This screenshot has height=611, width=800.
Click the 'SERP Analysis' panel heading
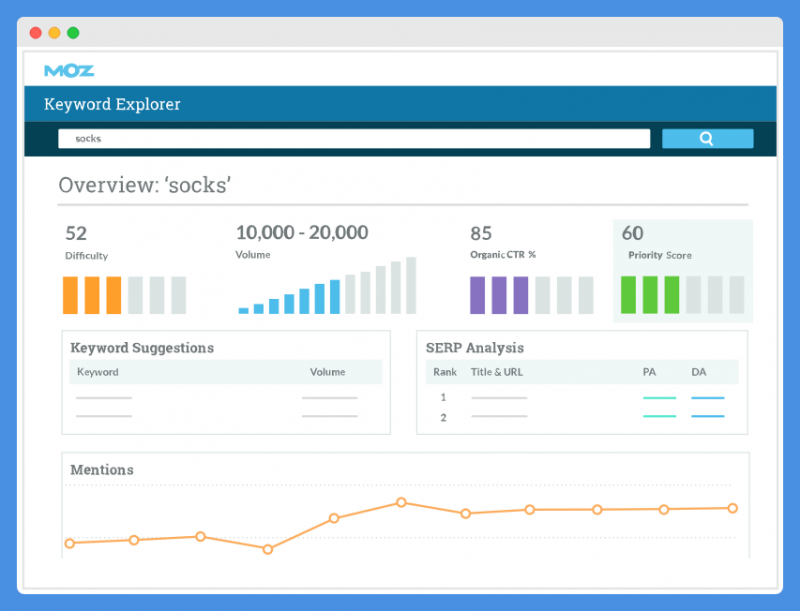[474, 348]
